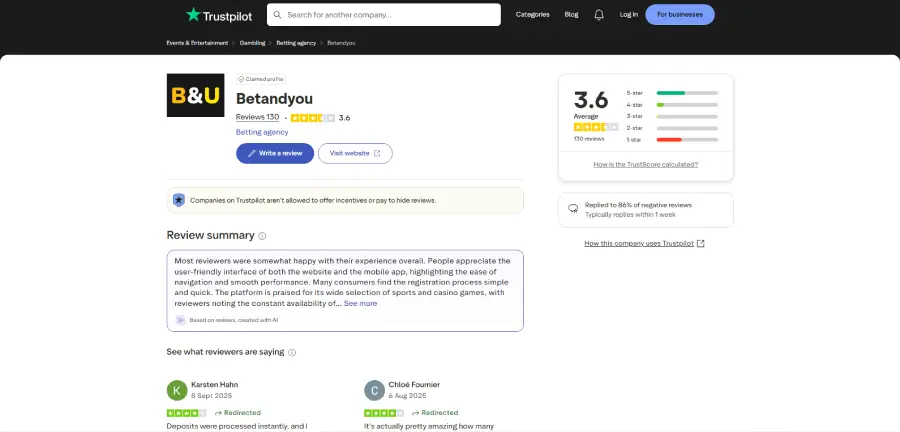Viewport: 900px width, 432px height.
Task: Click info icon beside 'See what reviewers are saying'
Action: point(292,352)
